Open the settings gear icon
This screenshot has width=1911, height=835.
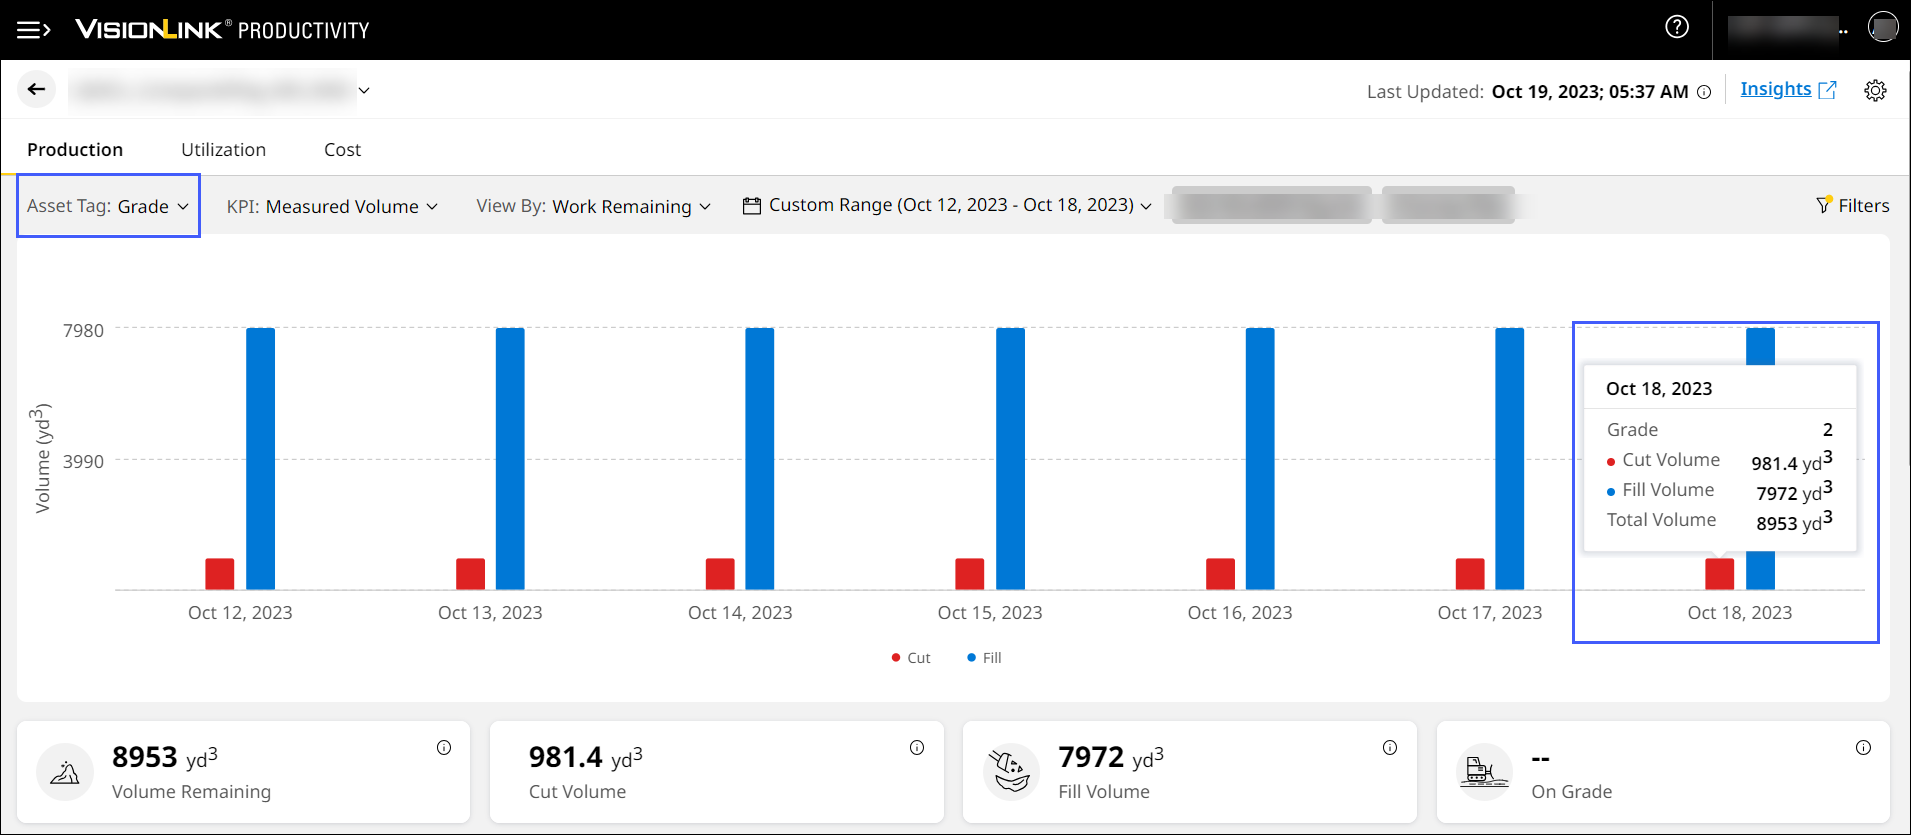click(1875, 91)
